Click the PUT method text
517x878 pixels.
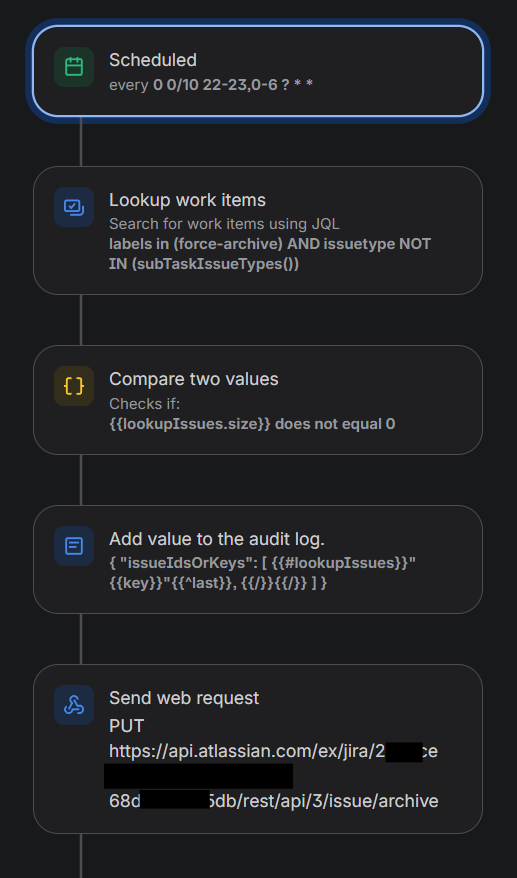tap(127, 726)
